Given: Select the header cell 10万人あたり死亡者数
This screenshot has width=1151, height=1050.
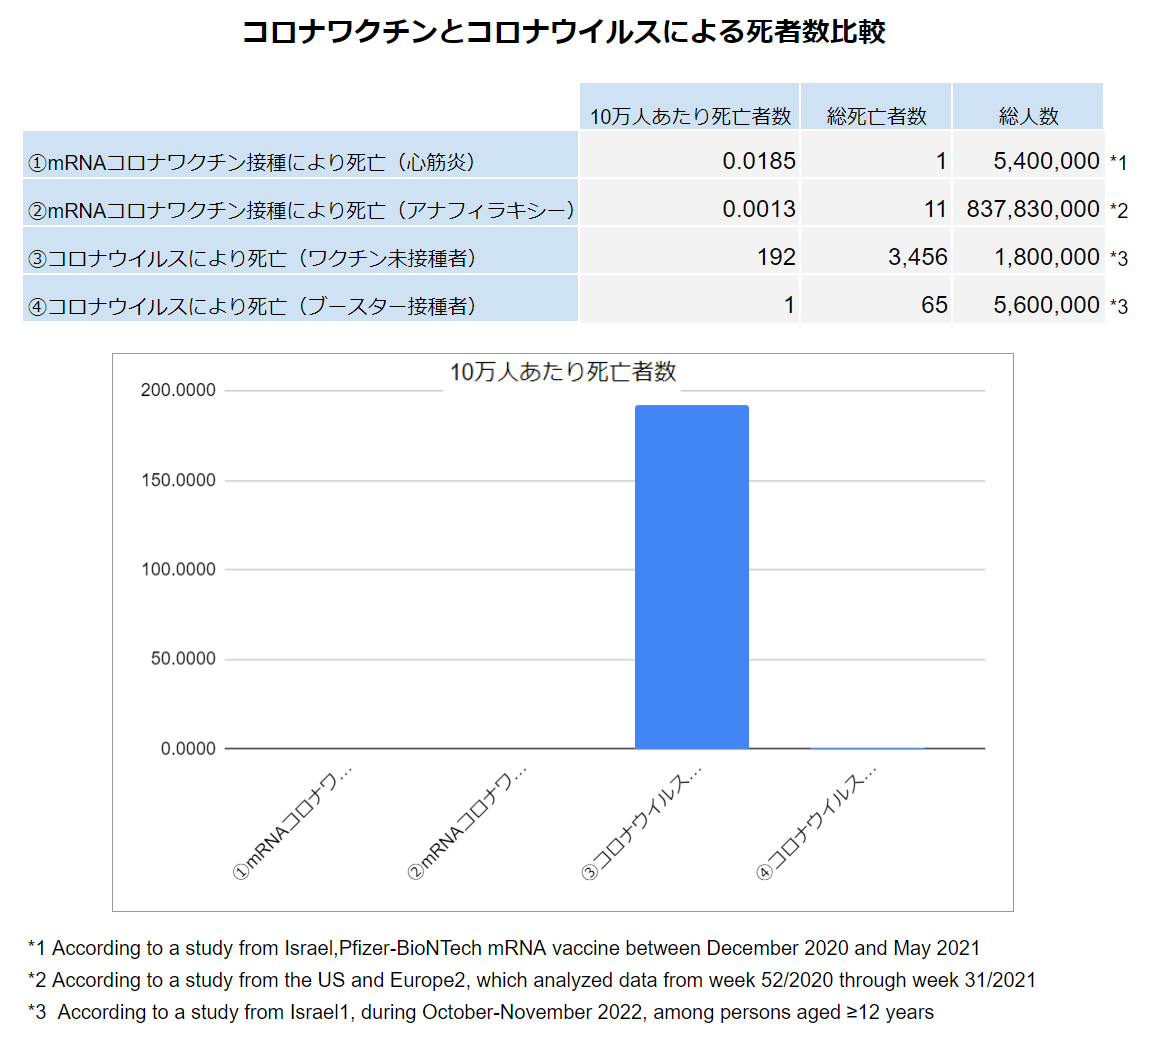Looking at the screenshot, I should [x=689, y=106].
